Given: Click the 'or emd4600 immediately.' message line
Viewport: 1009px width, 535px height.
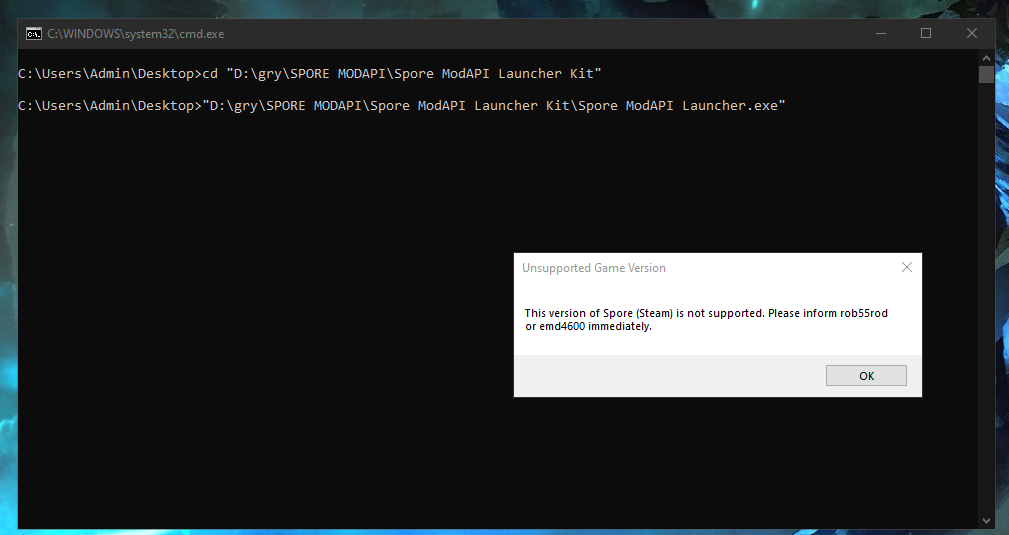Looking at the screenshot, I should point(588,326).
